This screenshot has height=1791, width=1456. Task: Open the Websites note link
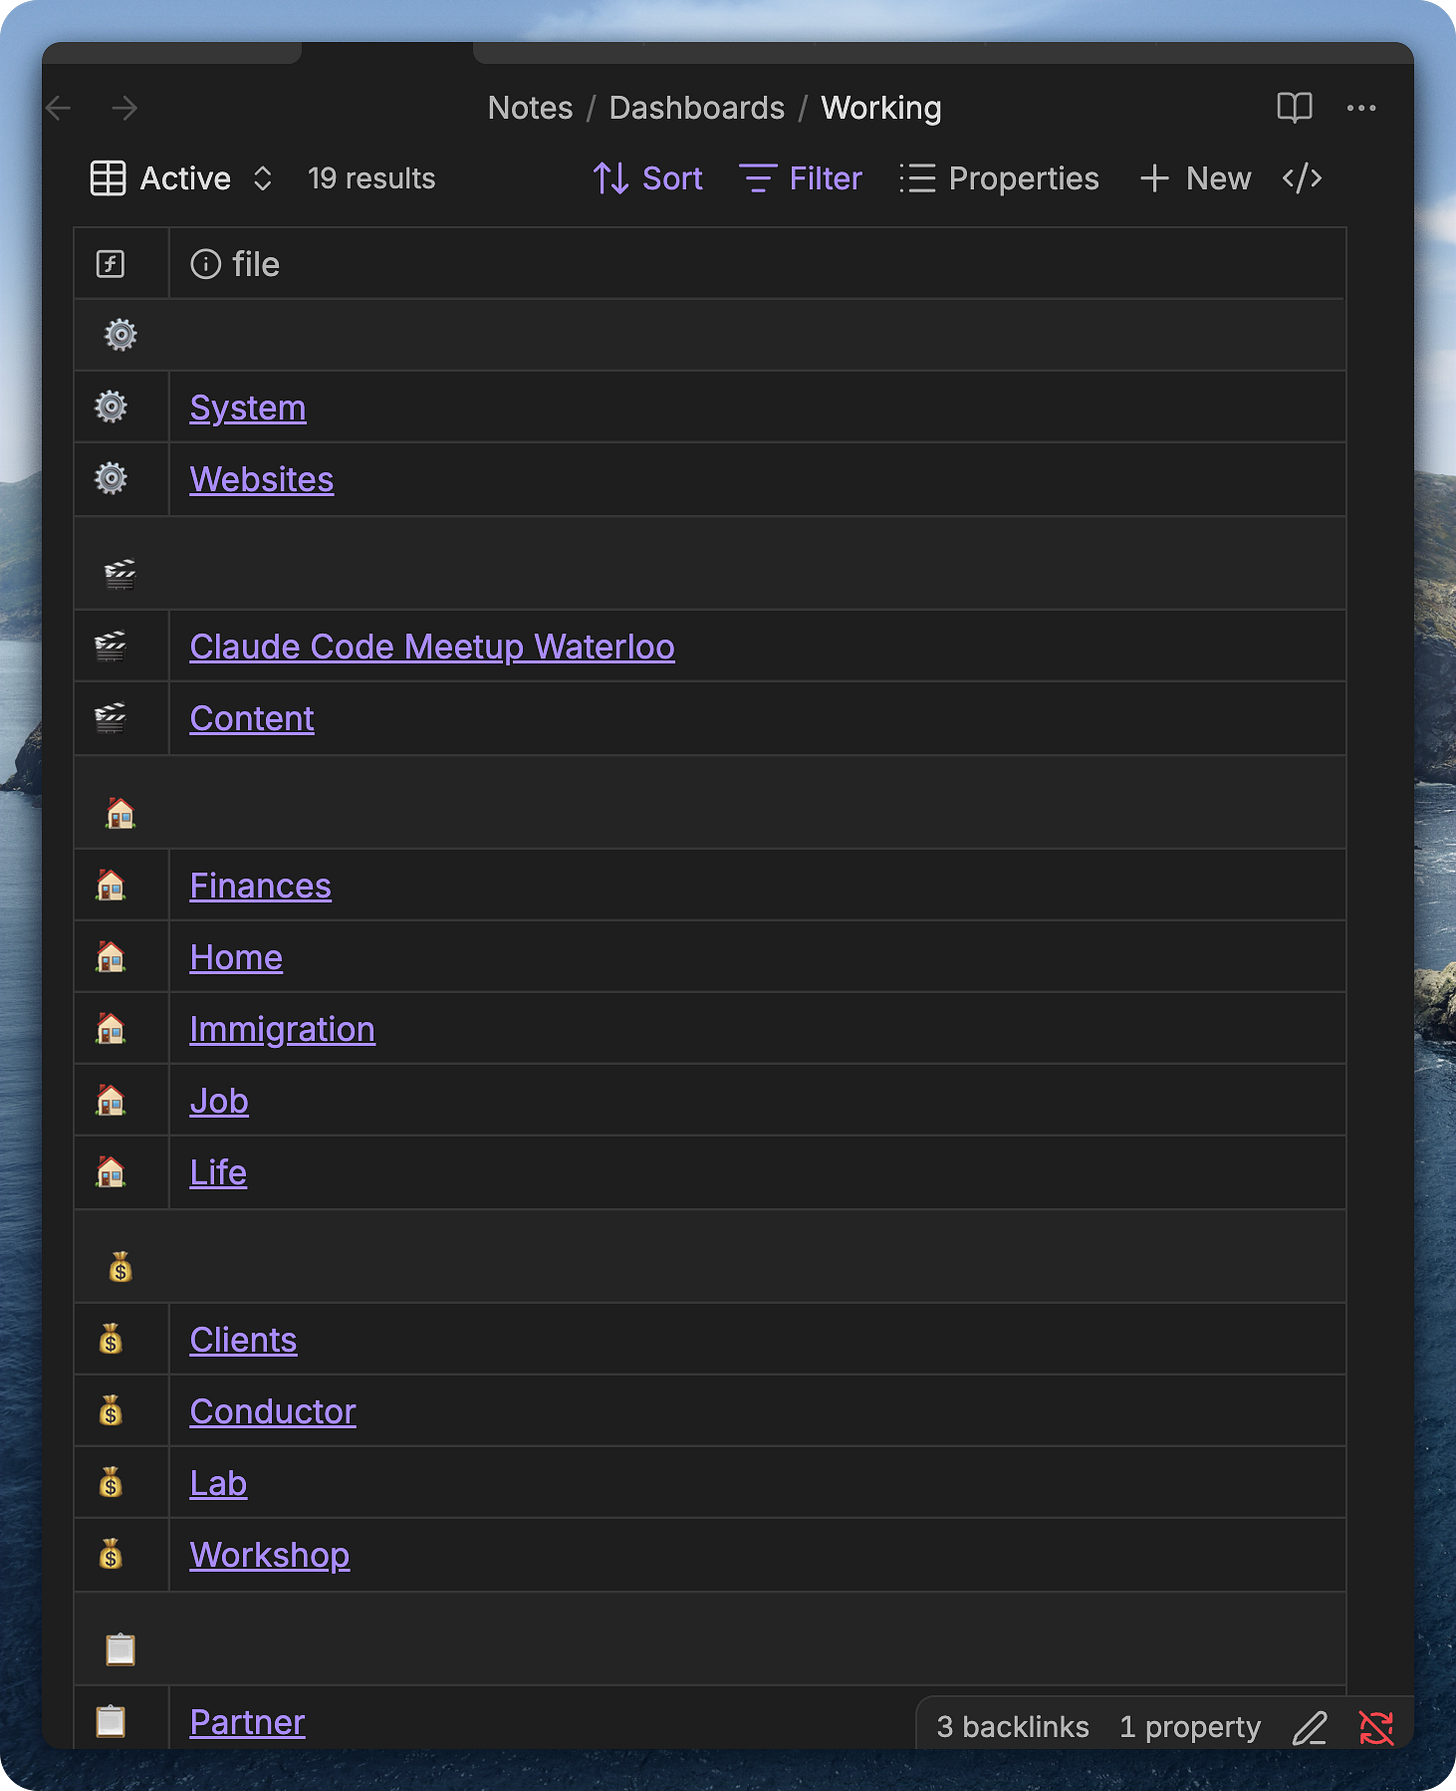coord(262,480)
